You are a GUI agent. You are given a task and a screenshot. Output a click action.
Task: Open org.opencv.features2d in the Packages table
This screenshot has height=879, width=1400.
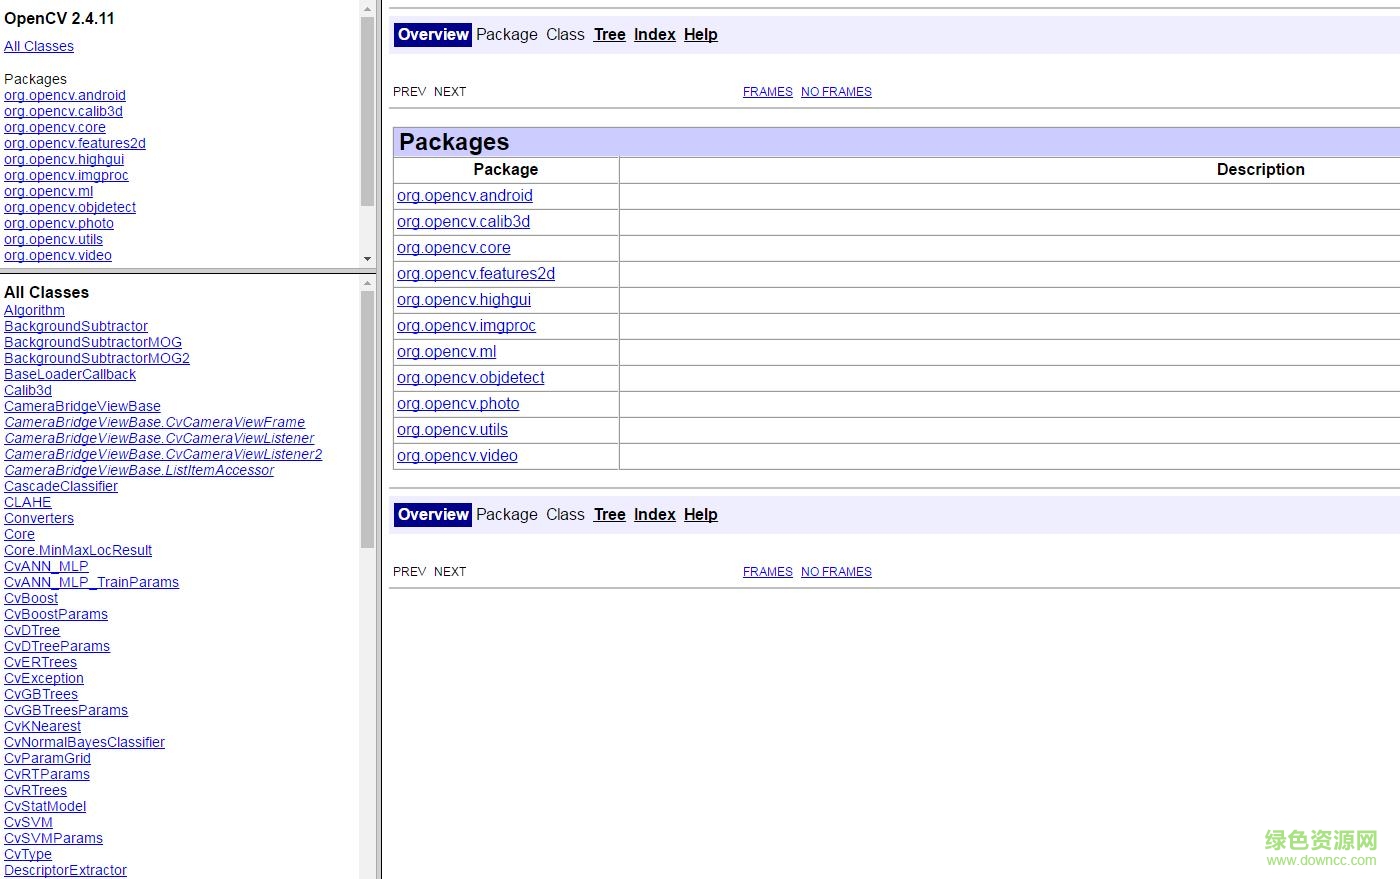[x=475, y=274]
